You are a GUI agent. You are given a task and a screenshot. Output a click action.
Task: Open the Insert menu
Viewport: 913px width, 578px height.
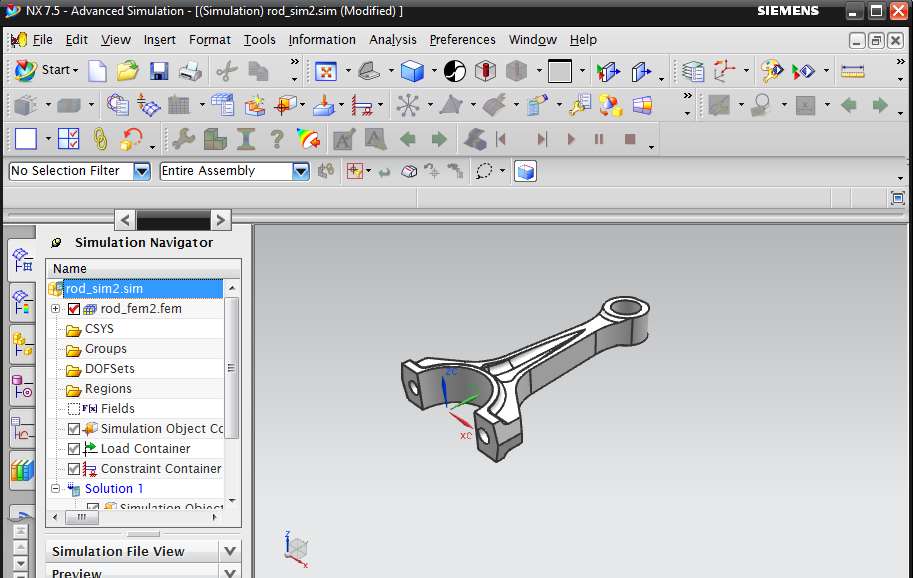[160, 40]
